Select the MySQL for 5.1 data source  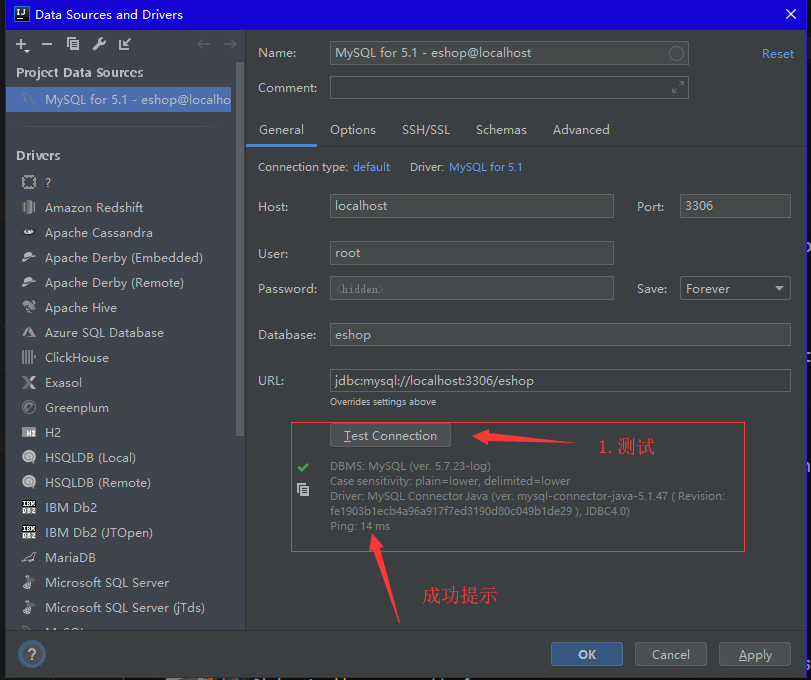point(118,99)
